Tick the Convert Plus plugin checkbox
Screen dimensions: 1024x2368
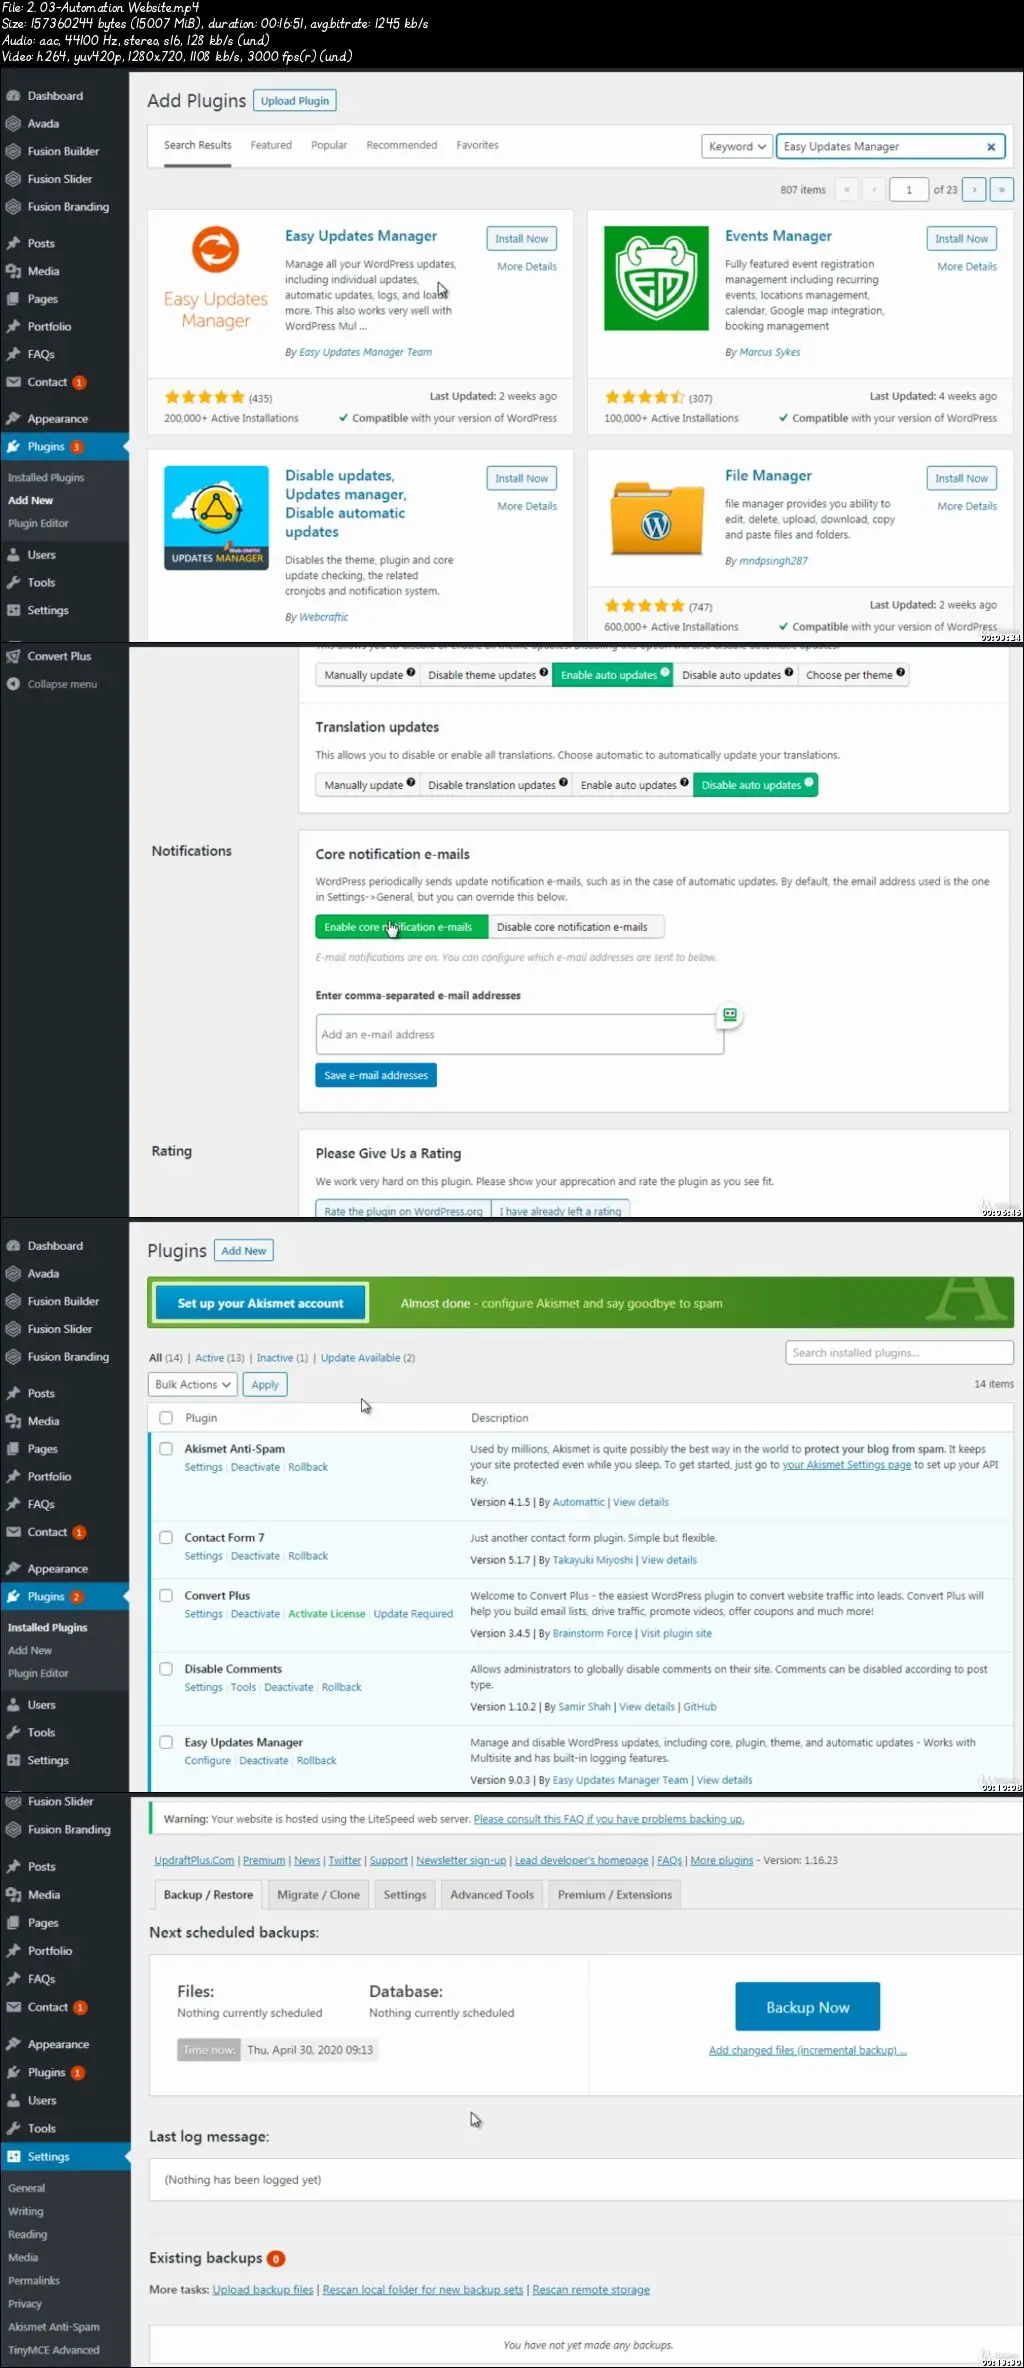pos(166,1596)
